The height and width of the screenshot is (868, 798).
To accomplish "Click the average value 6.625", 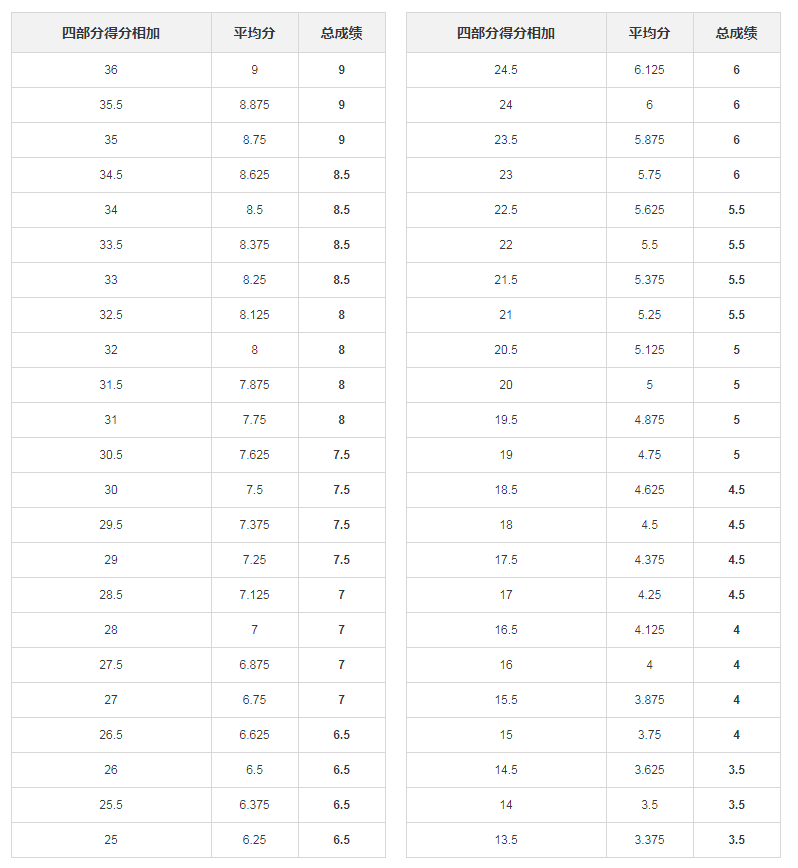I will (x=254, y=735).
